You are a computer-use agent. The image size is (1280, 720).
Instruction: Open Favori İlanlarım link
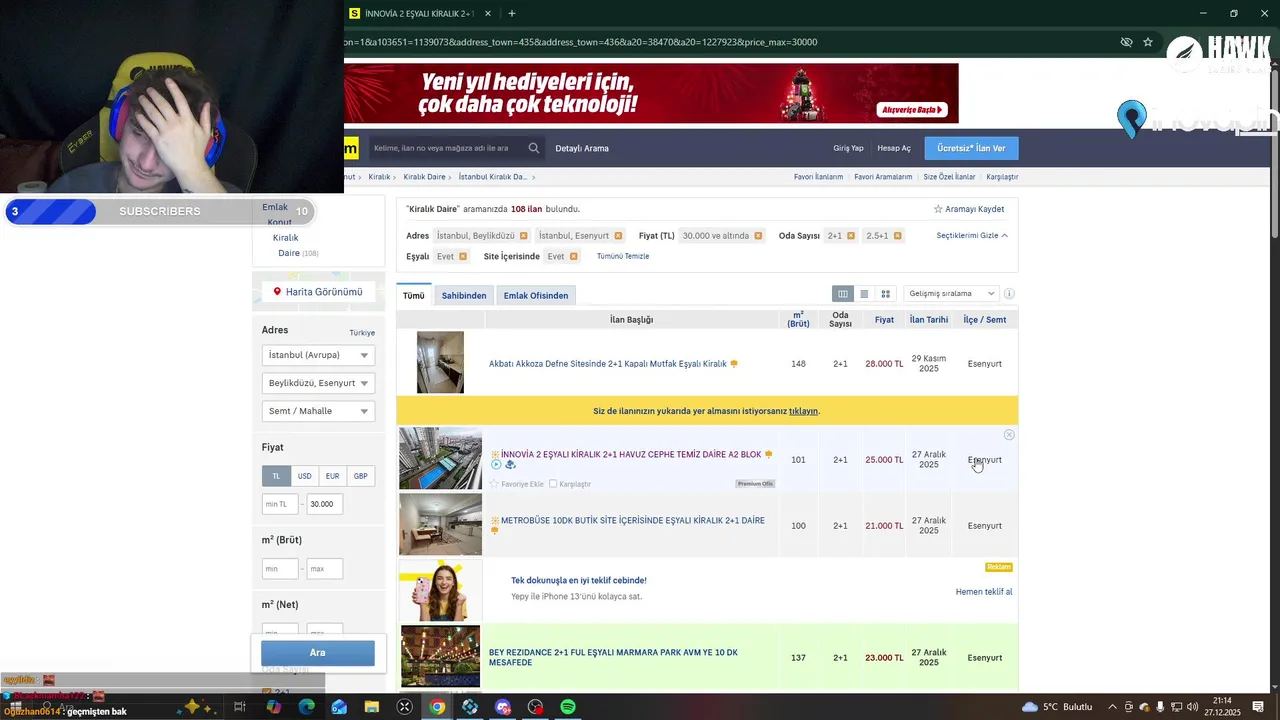pyautogui.click(x=818, y=177)
